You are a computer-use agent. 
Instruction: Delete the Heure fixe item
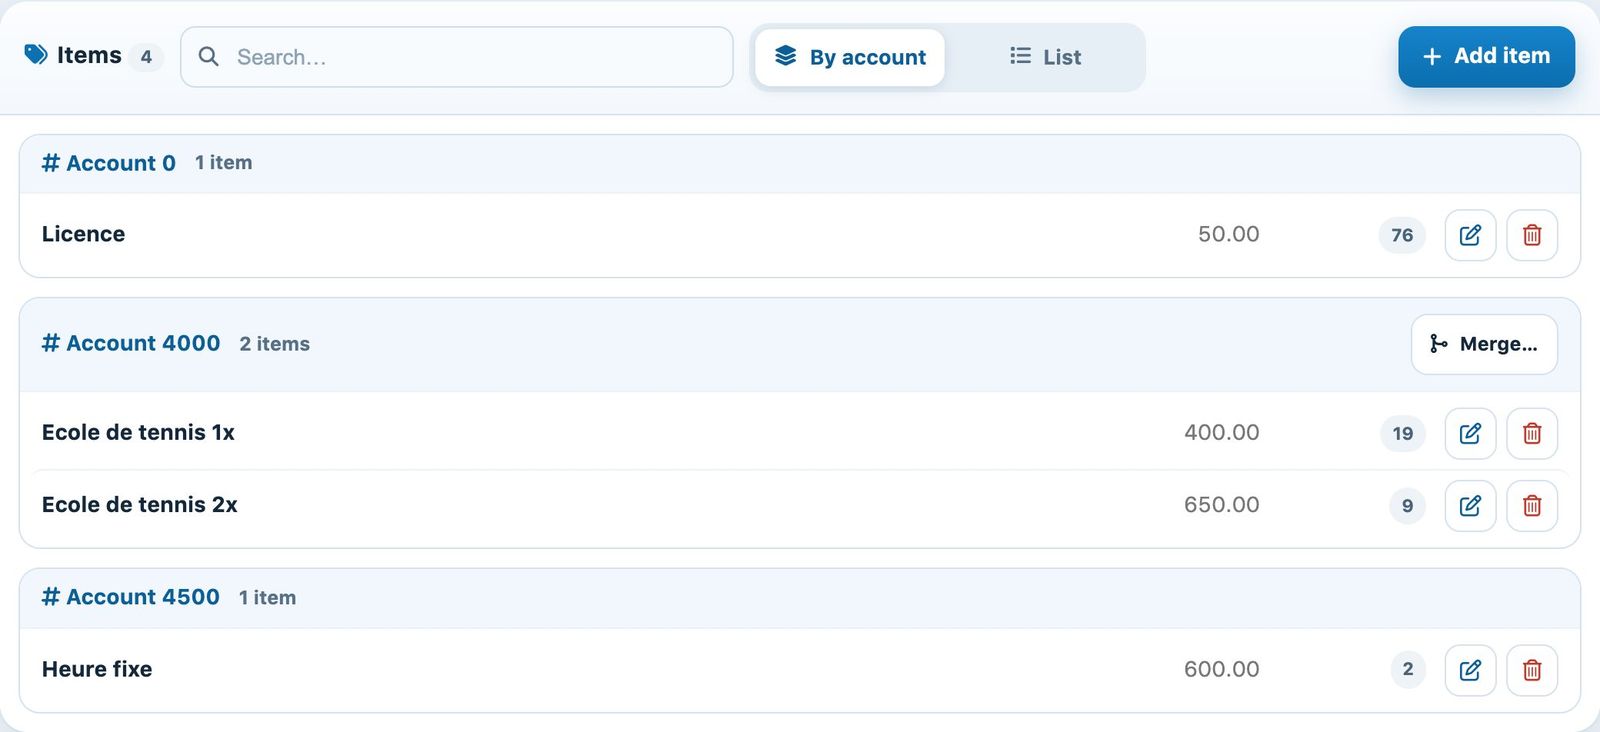[1532, 670]
